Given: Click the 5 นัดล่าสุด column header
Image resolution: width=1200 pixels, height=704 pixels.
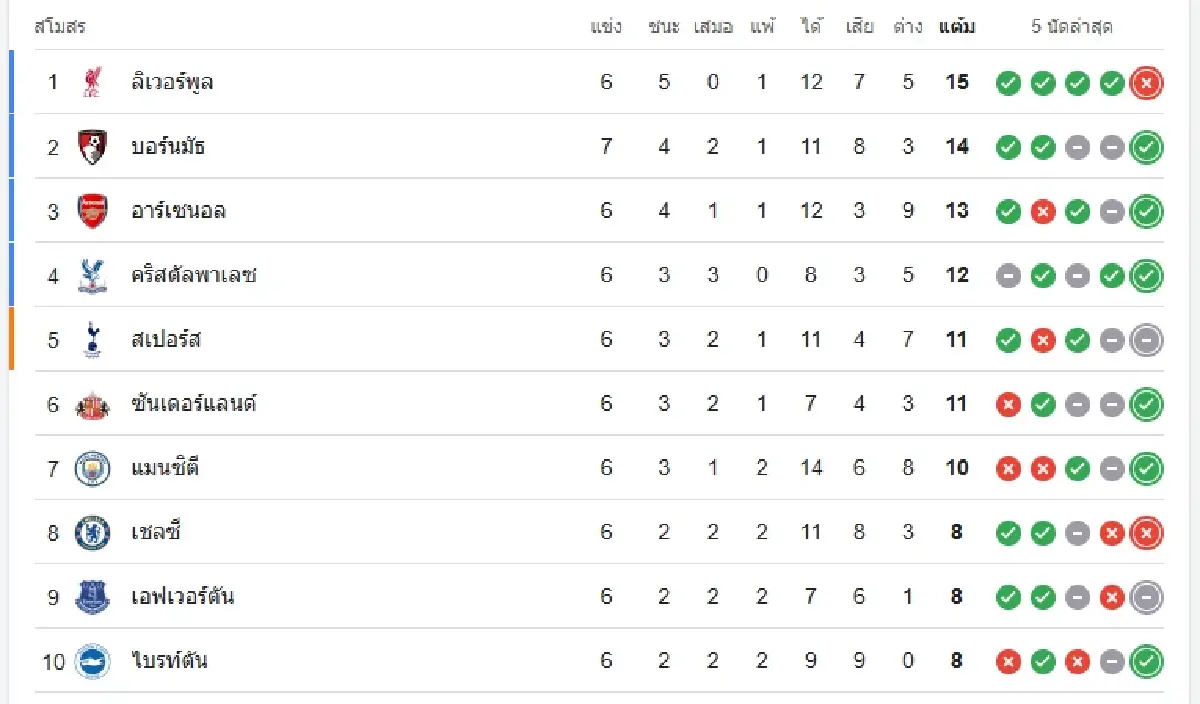Looking at the screenshot, I should (x=1072, y=27).
